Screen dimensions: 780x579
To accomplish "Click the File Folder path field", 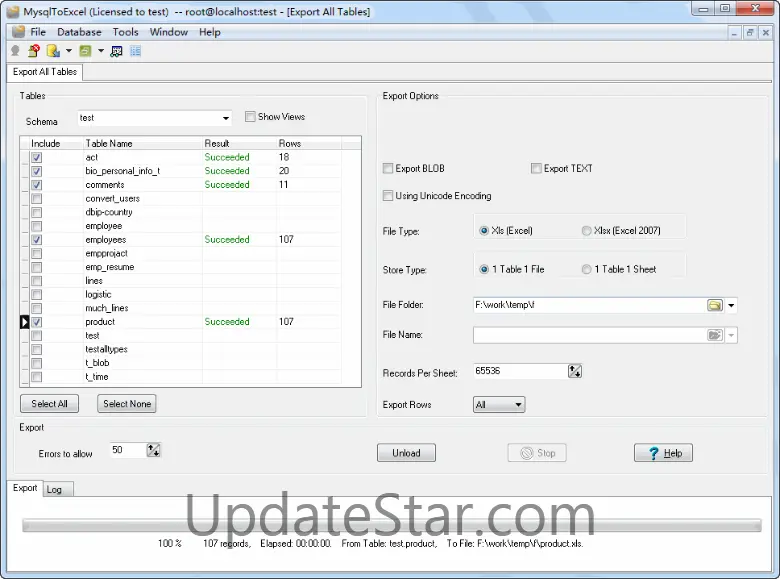I will pyautogui.click(x=590, y=305).
